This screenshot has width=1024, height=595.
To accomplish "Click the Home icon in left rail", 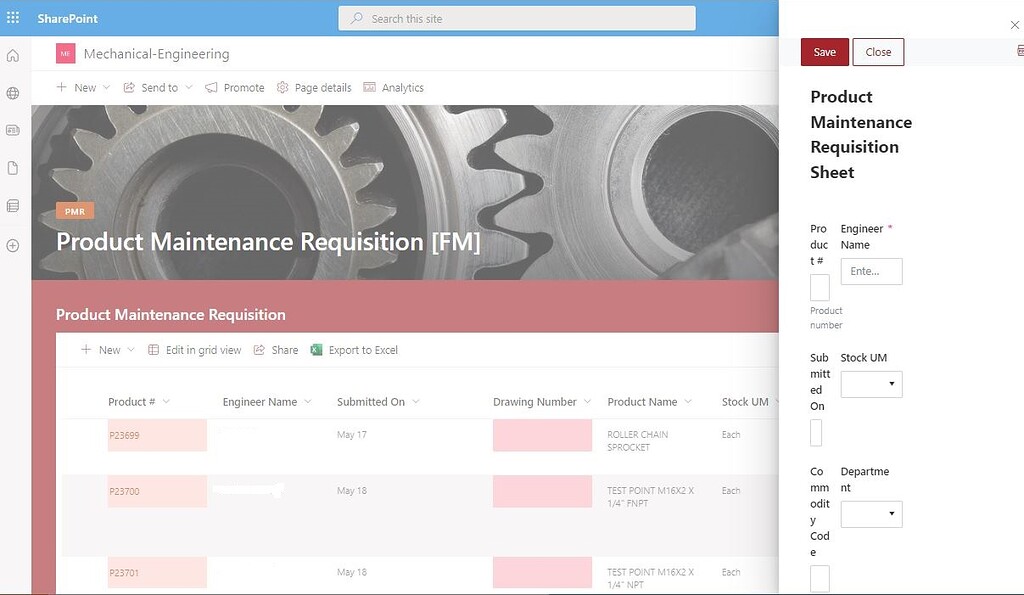I will 13,56.
